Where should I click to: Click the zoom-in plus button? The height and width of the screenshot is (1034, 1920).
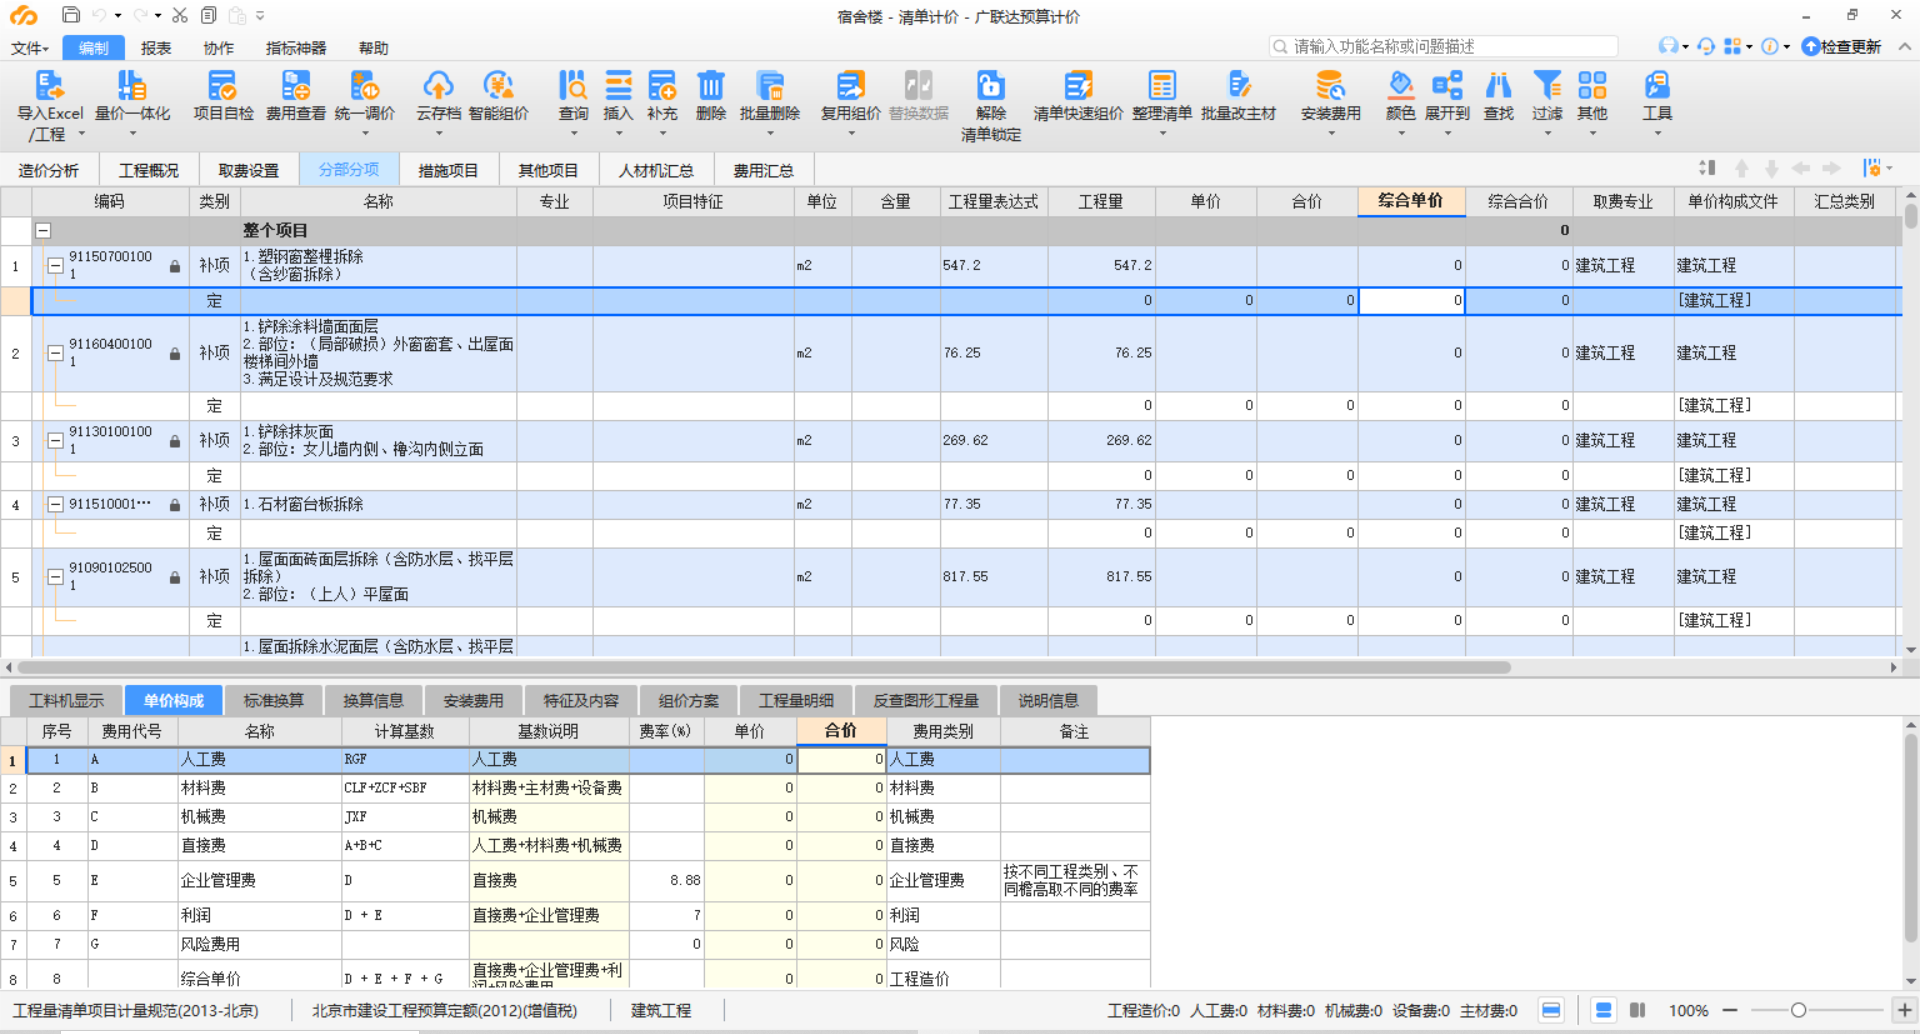pyautogui.click(x=1904, y=1011)
